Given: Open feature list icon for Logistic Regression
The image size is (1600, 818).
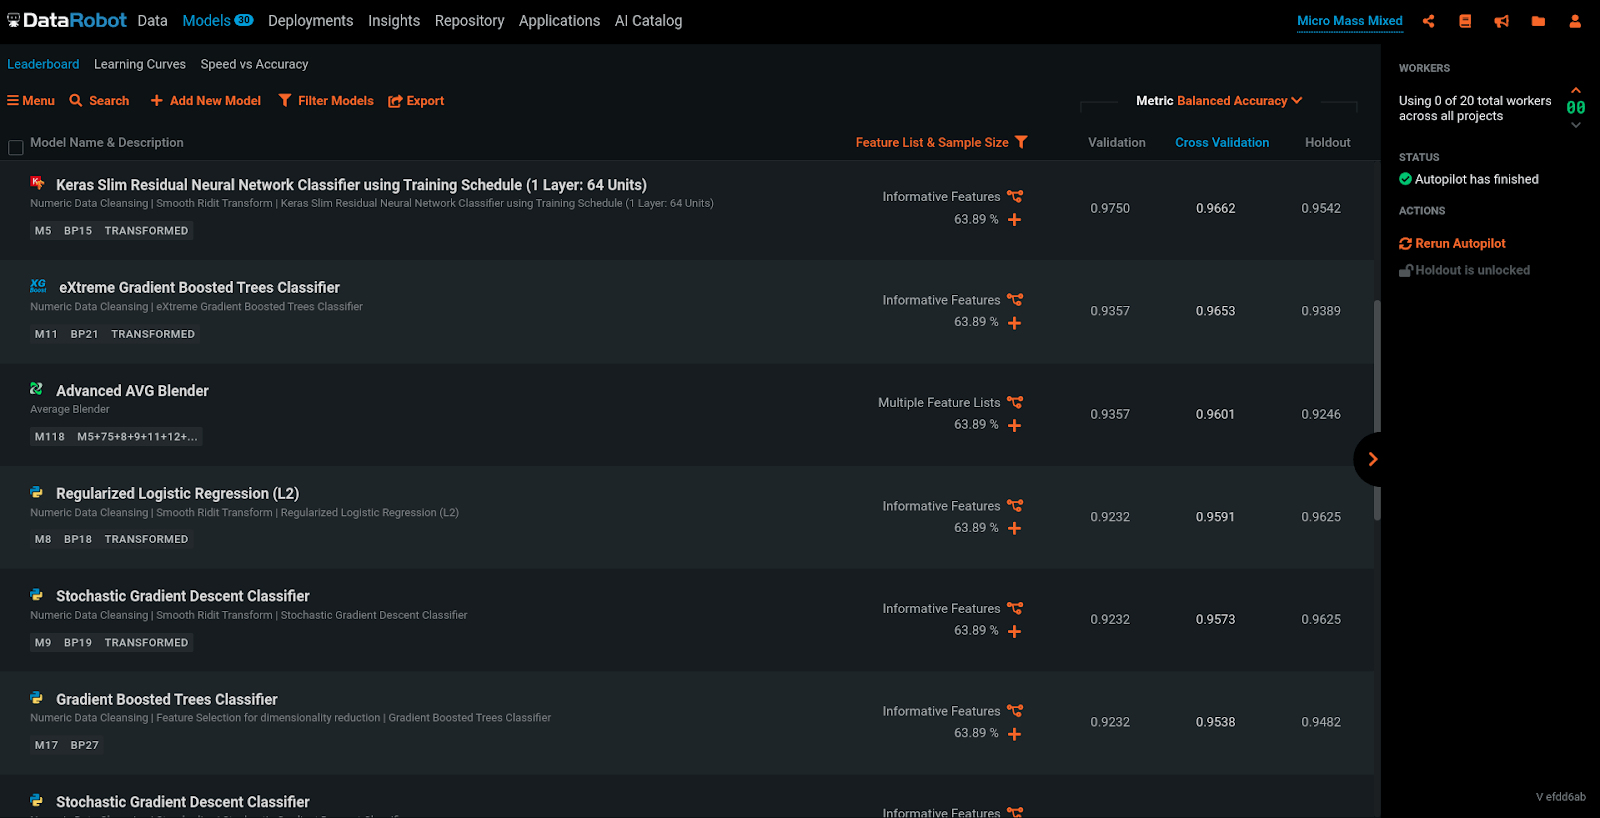Looking at the screenshot, I should coord(1015,505).
